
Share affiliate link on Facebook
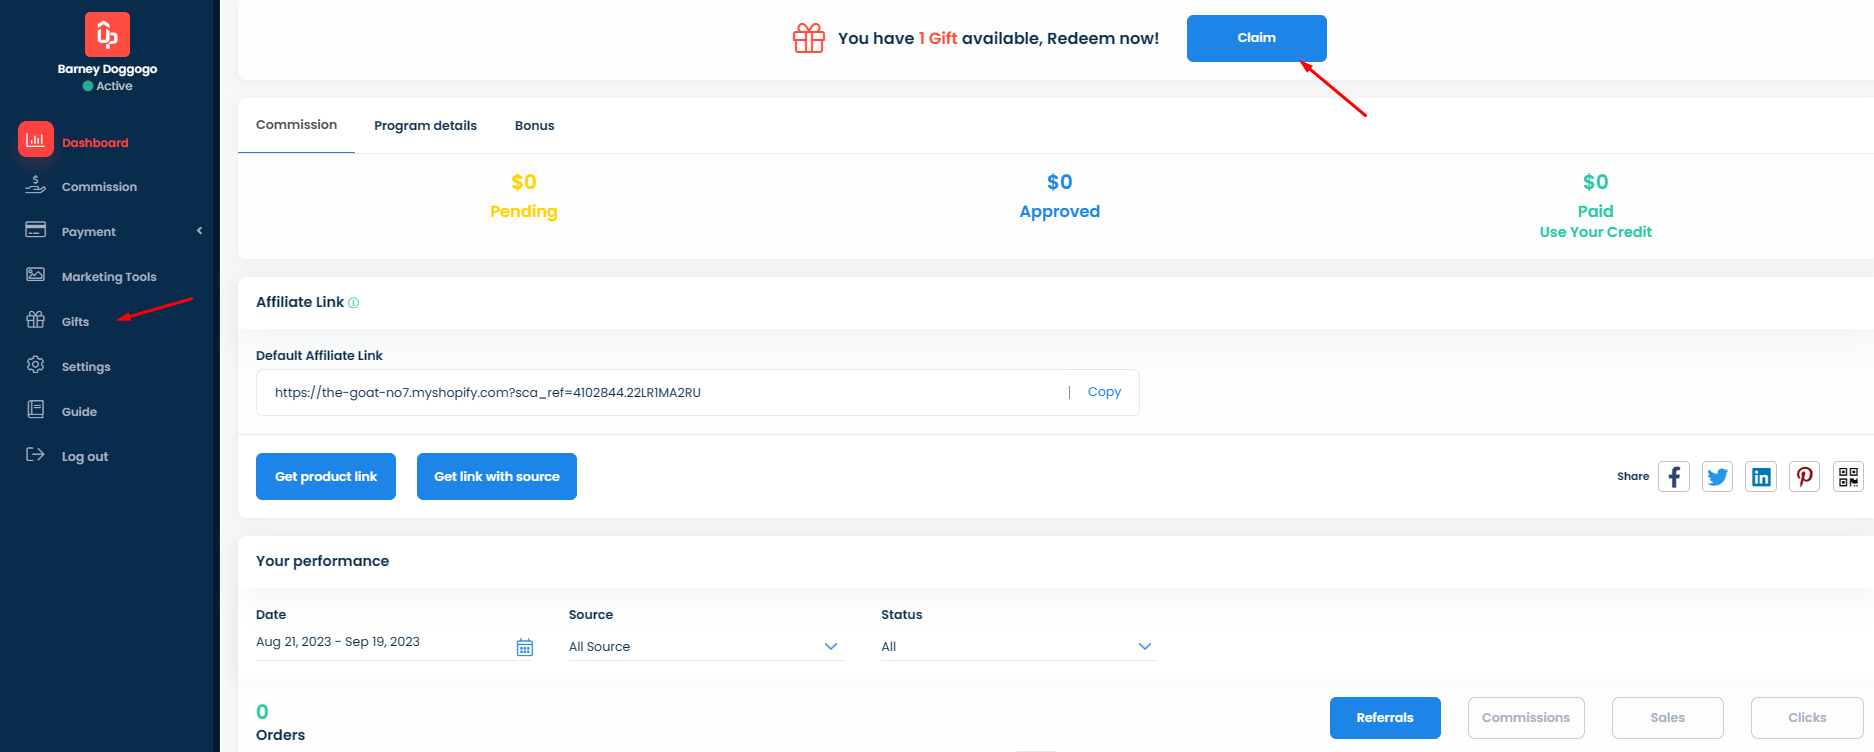pyautogui.click(x=1674, y=477)
